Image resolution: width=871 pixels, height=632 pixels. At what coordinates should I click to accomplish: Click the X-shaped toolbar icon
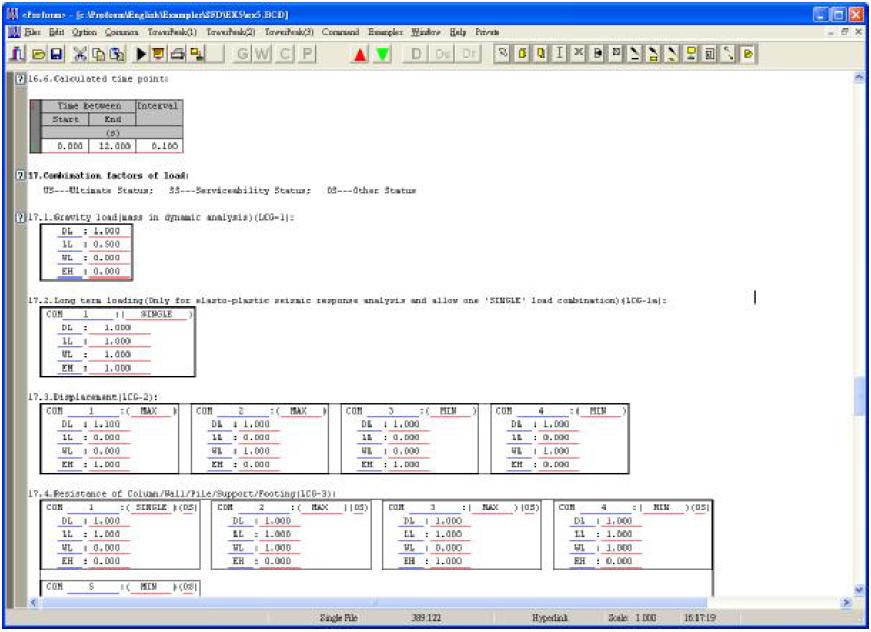point(578,53)
